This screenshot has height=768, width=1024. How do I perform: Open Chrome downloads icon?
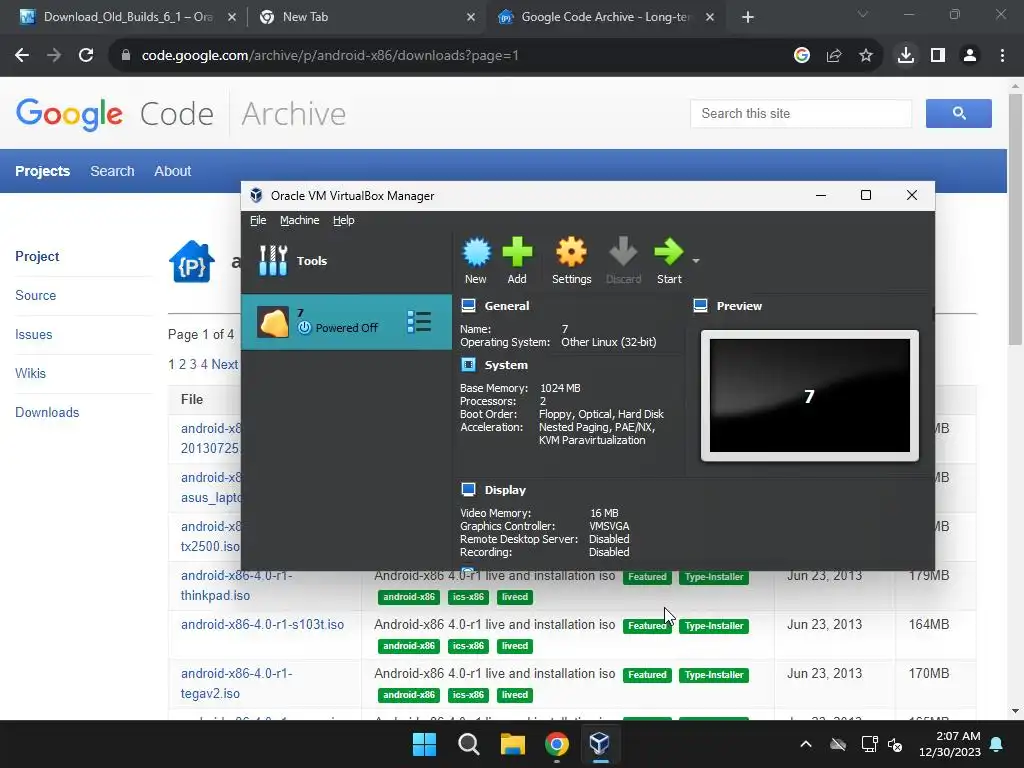click(906, 56)
